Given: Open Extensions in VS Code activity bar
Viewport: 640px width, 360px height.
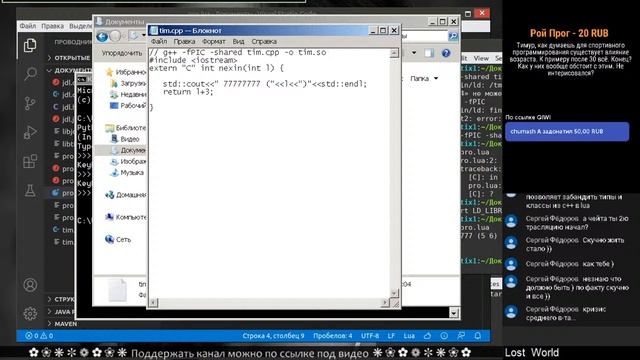Looking at the screenshot, I should tap(30, 161).
